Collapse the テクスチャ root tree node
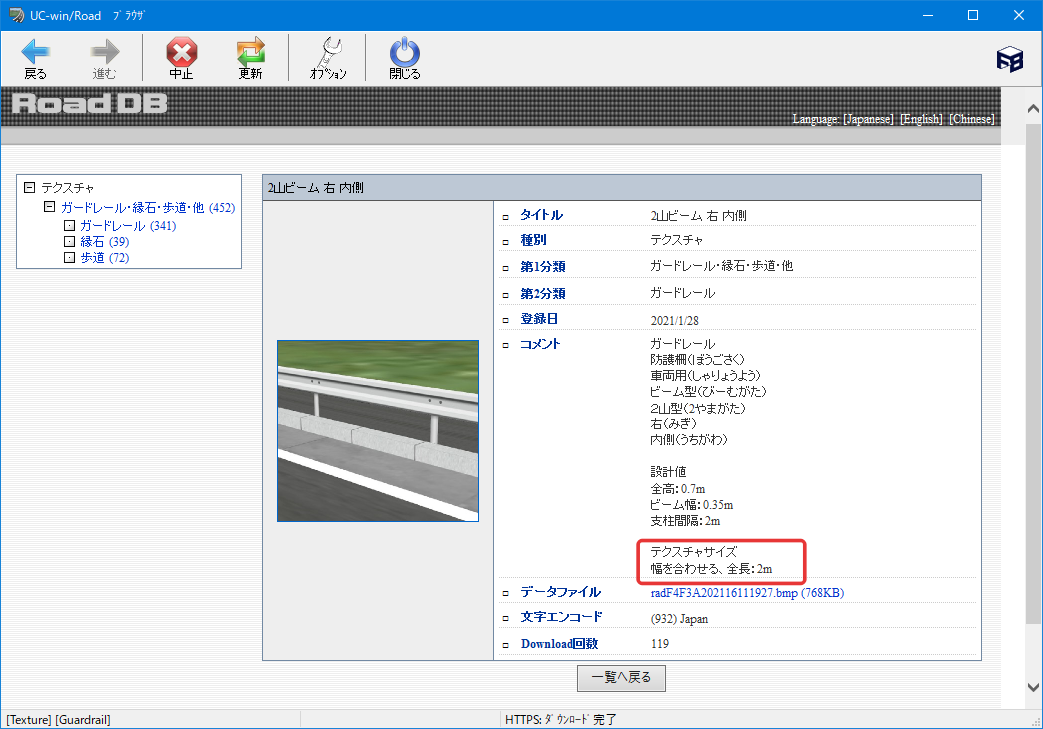Image resolution: width=1043 pixels, height=729 pixels. point(29,188)
